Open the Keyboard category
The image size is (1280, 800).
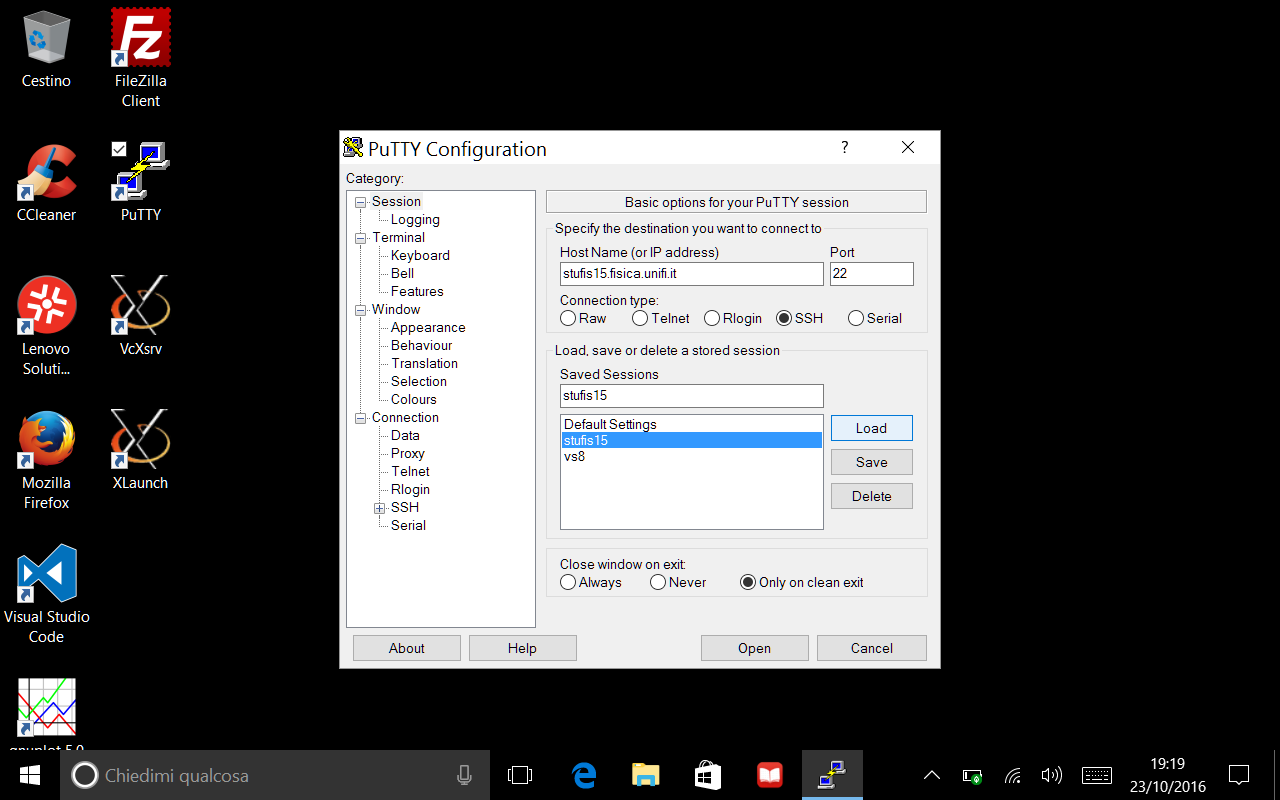(x=420, y=255)
